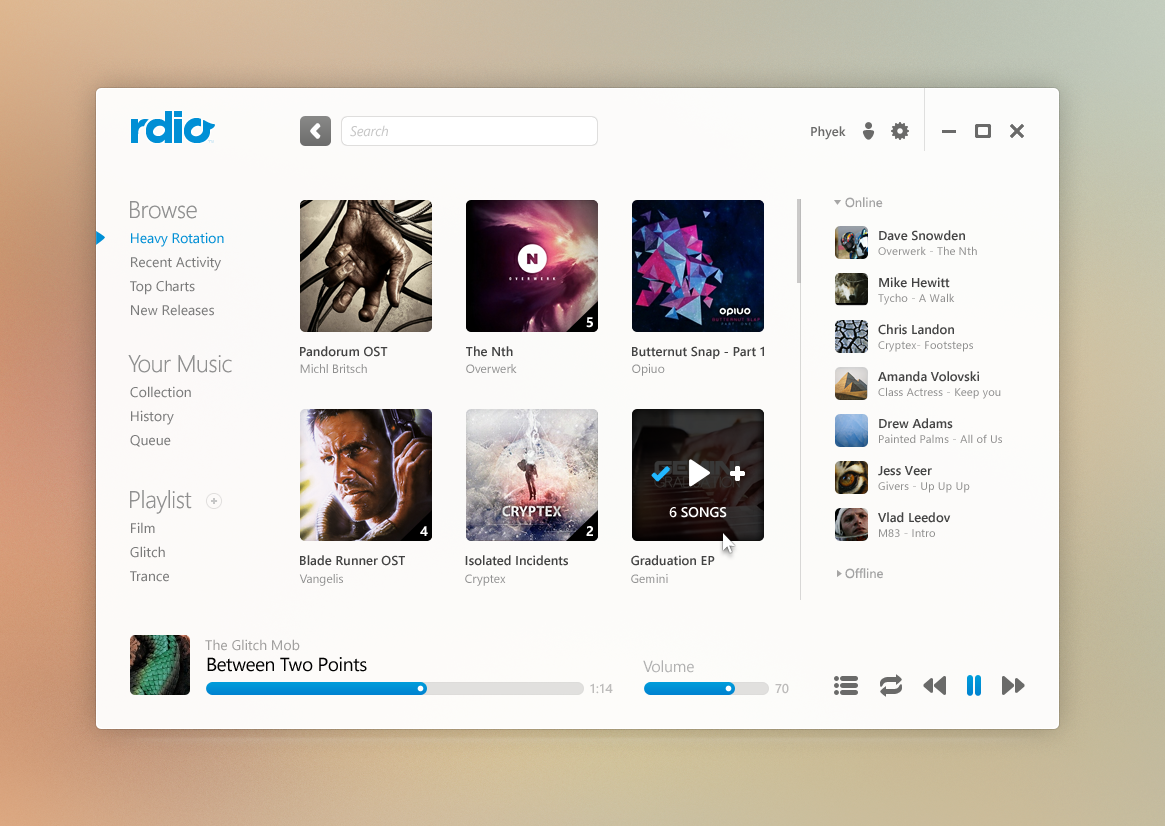Click the search input field
This screenshot has width=1165, height=826.
[x=469, y=131]
